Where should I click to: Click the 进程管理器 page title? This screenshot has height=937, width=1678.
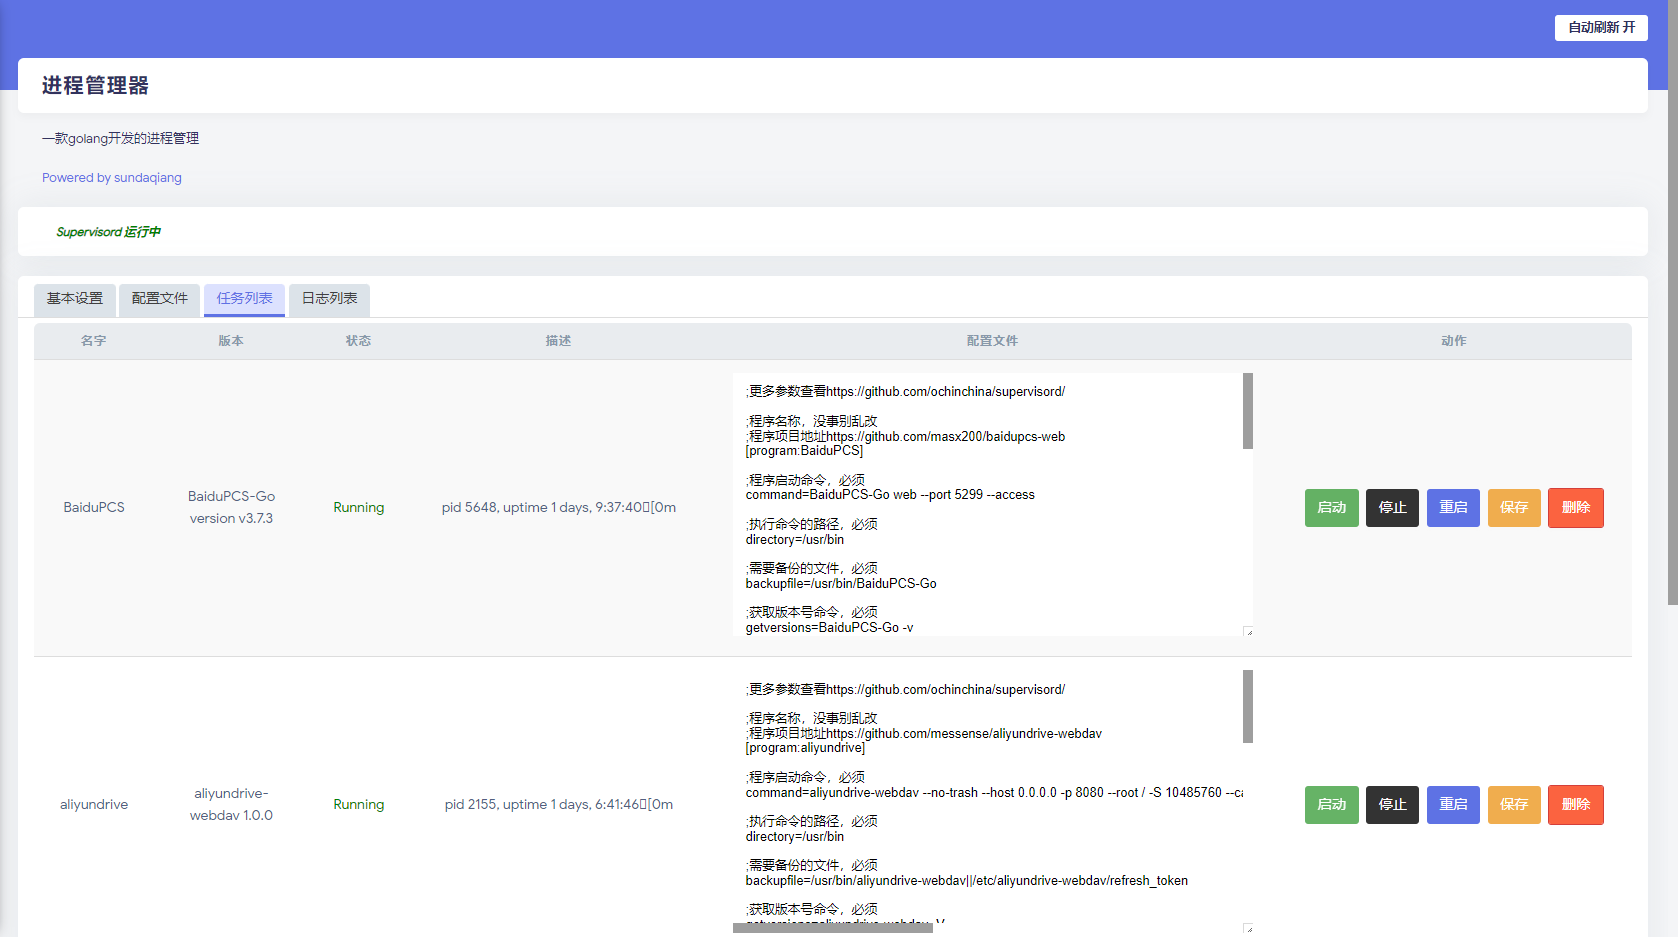tap(95, 86)
